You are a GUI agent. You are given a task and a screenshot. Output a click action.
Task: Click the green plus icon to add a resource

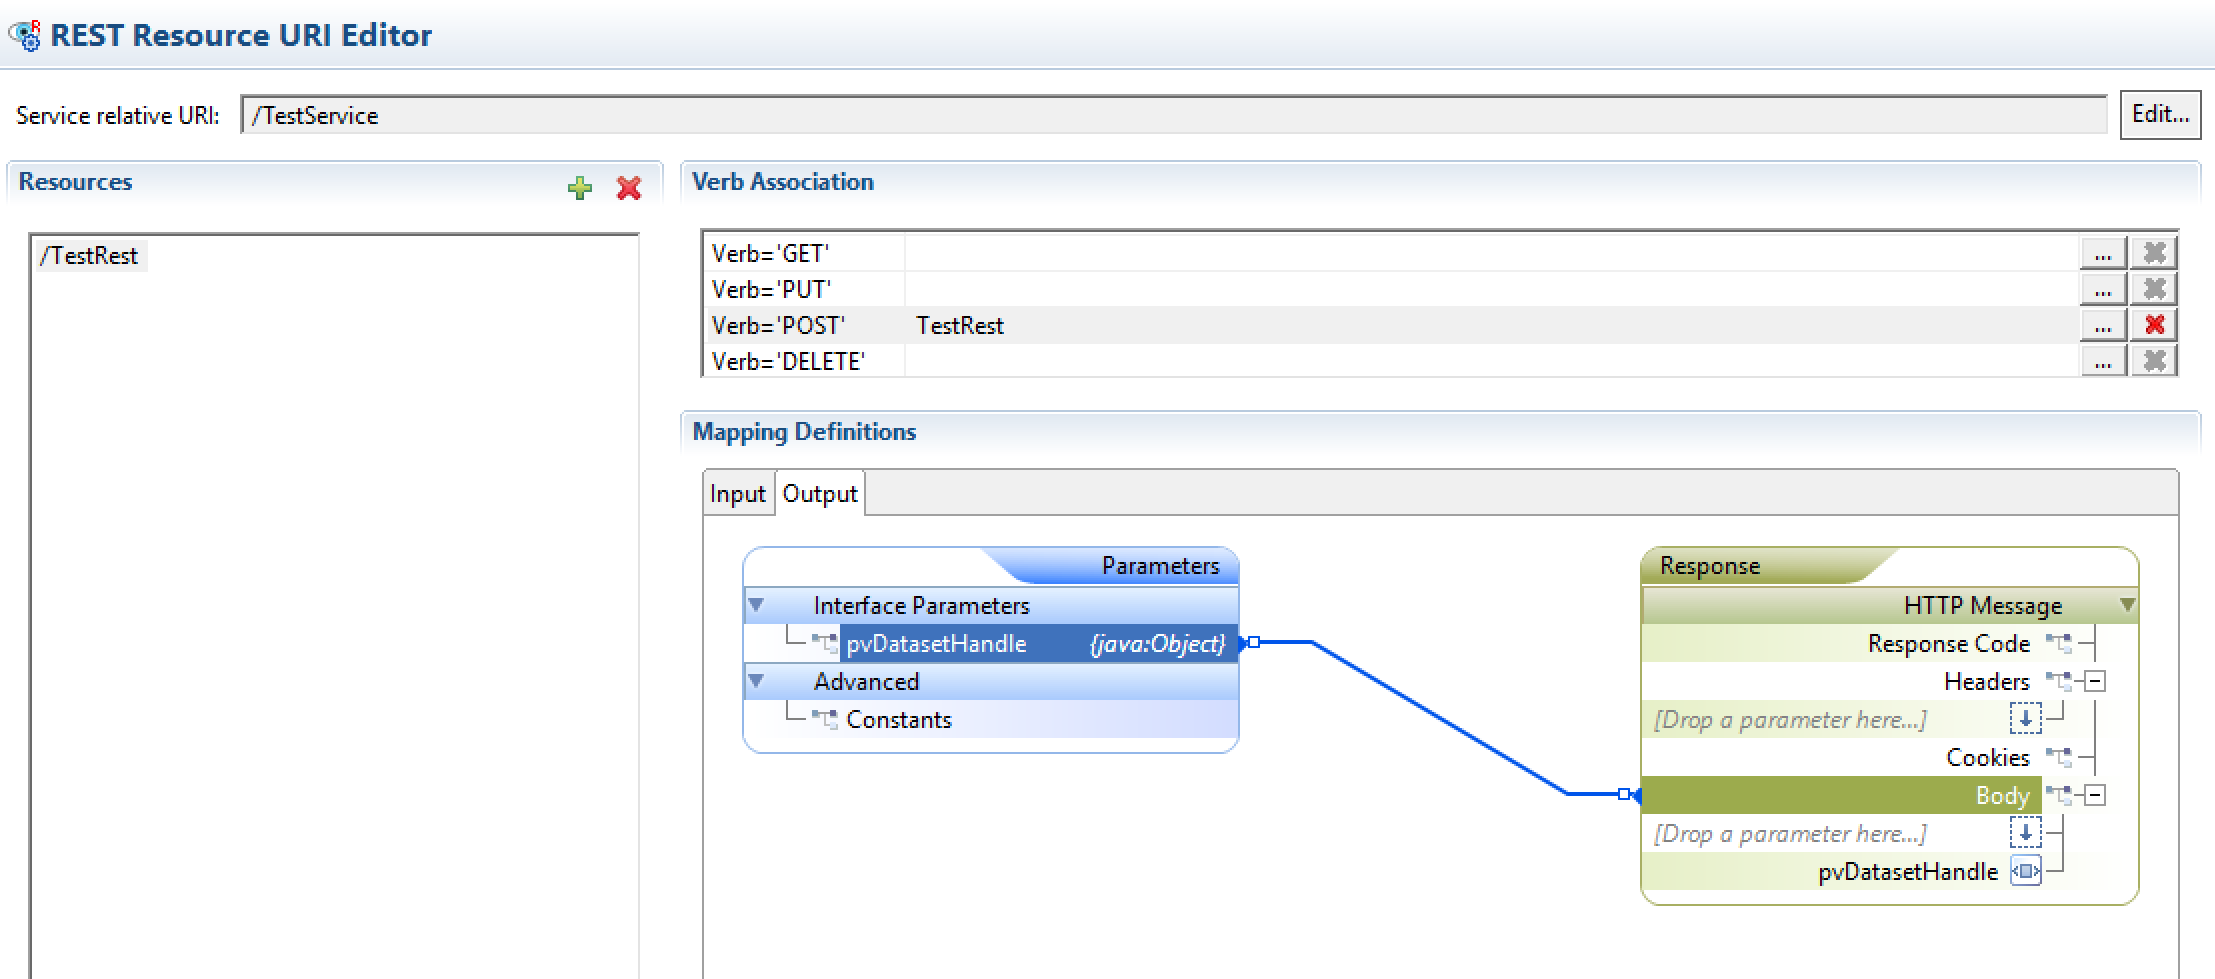(580, 187)
